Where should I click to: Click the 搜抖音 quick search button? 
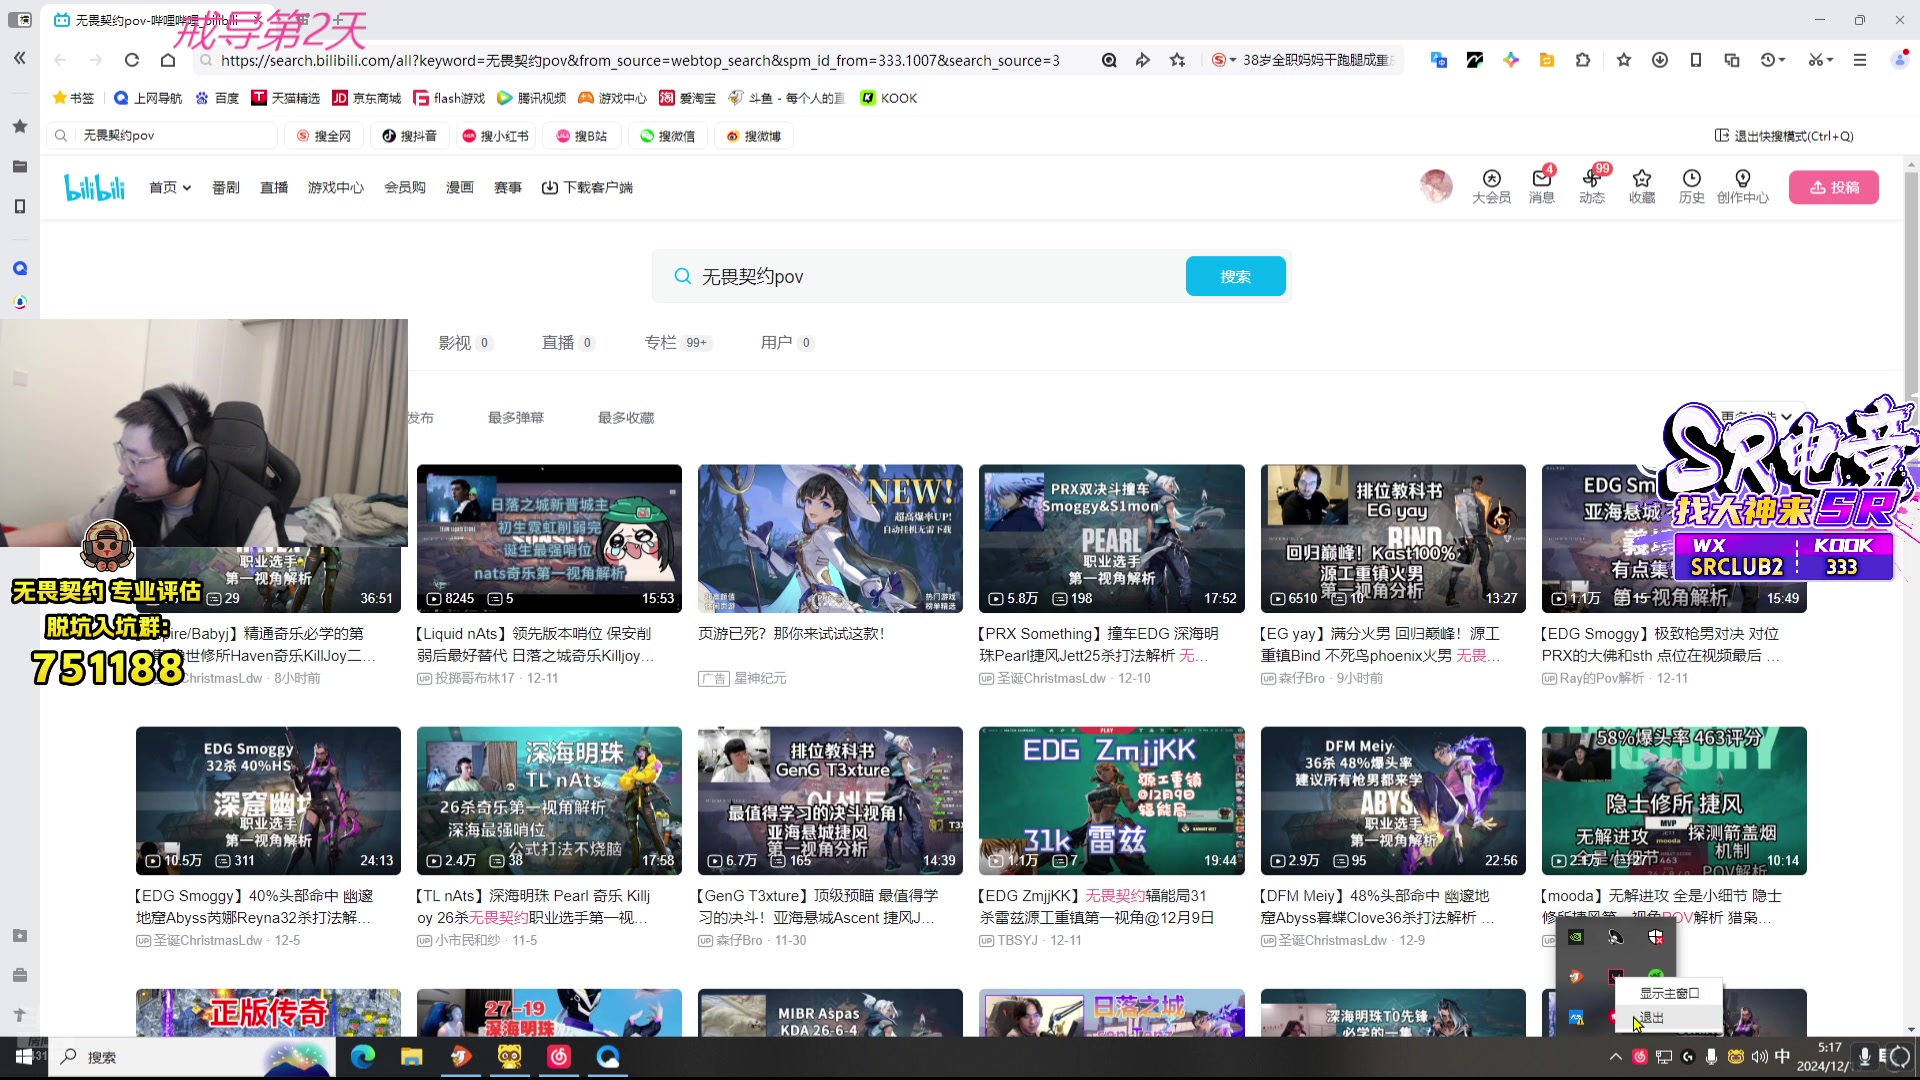tap(410, 136)
